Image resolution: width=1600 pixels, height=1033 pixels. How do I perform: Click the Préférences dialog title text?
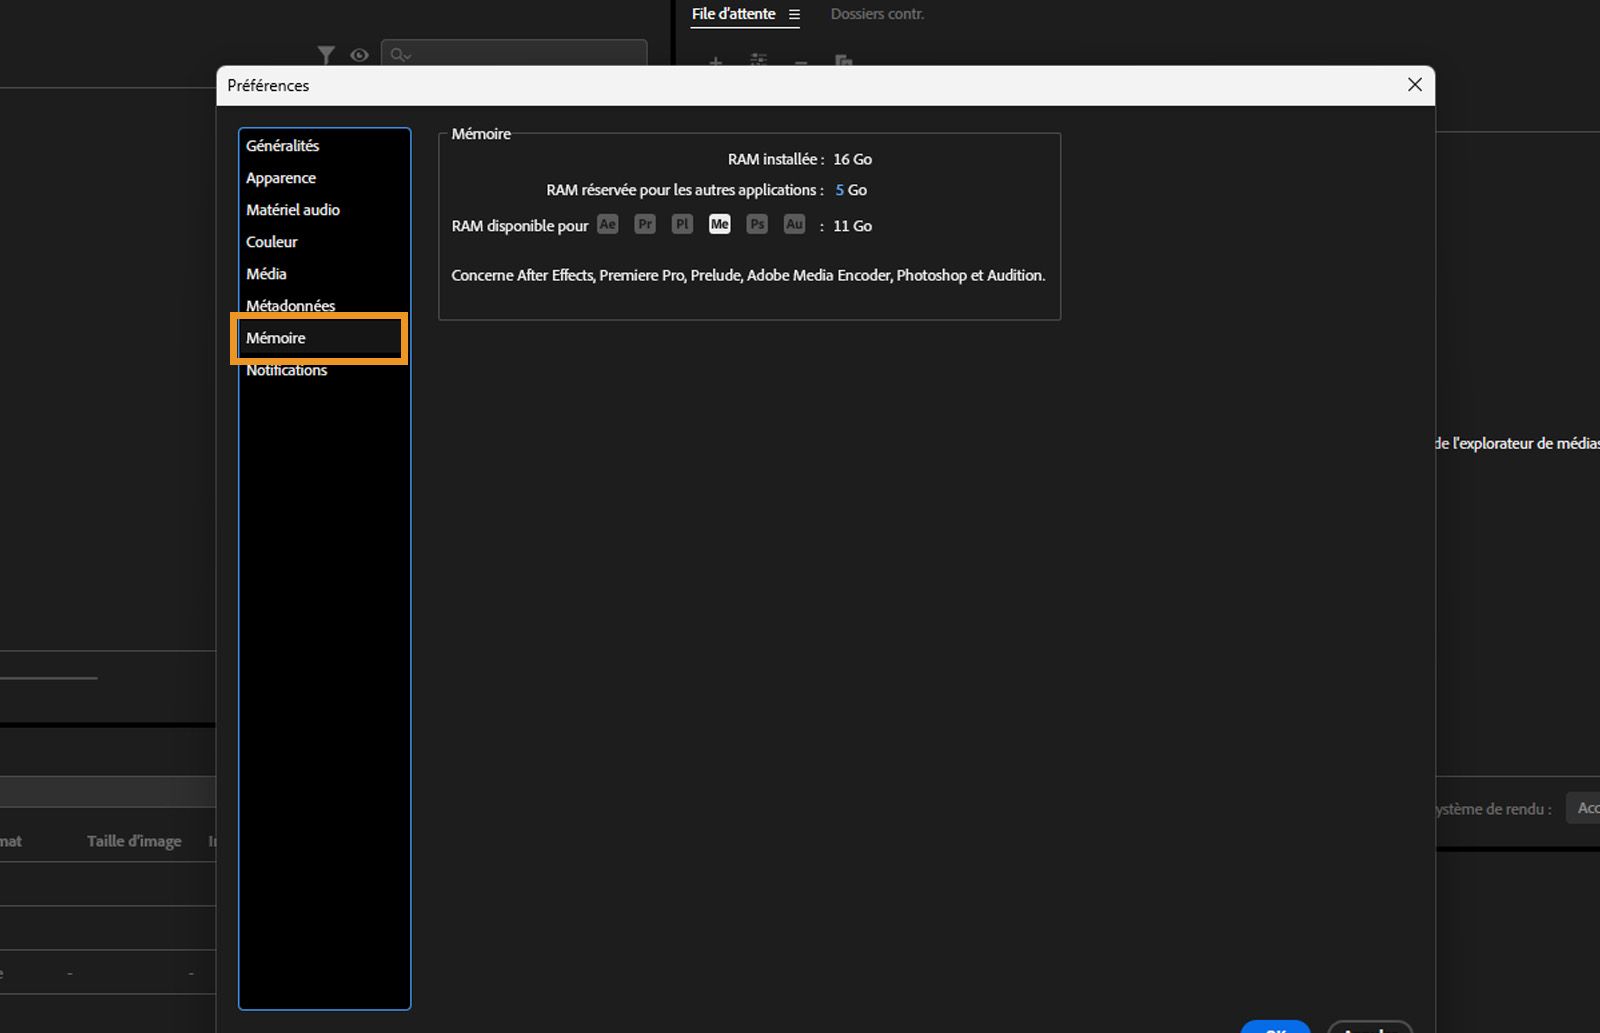[268, 86]
